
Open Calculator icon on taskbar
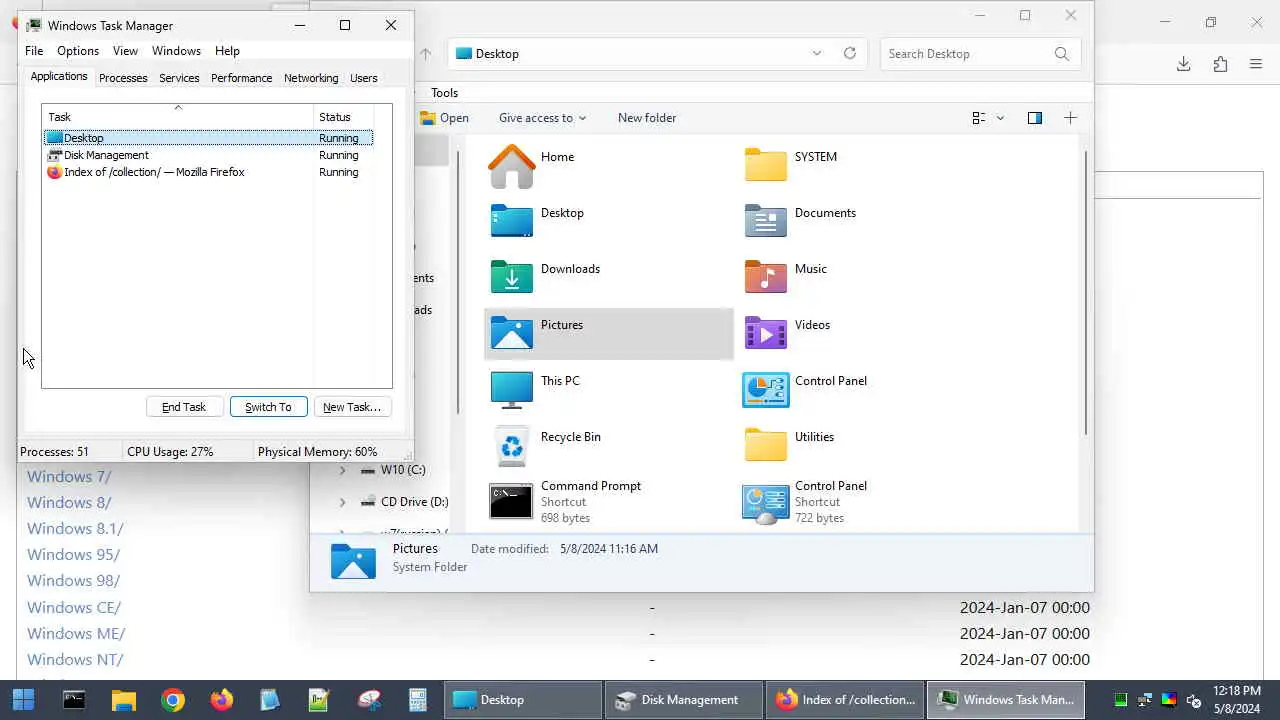(x=418, y=700)
